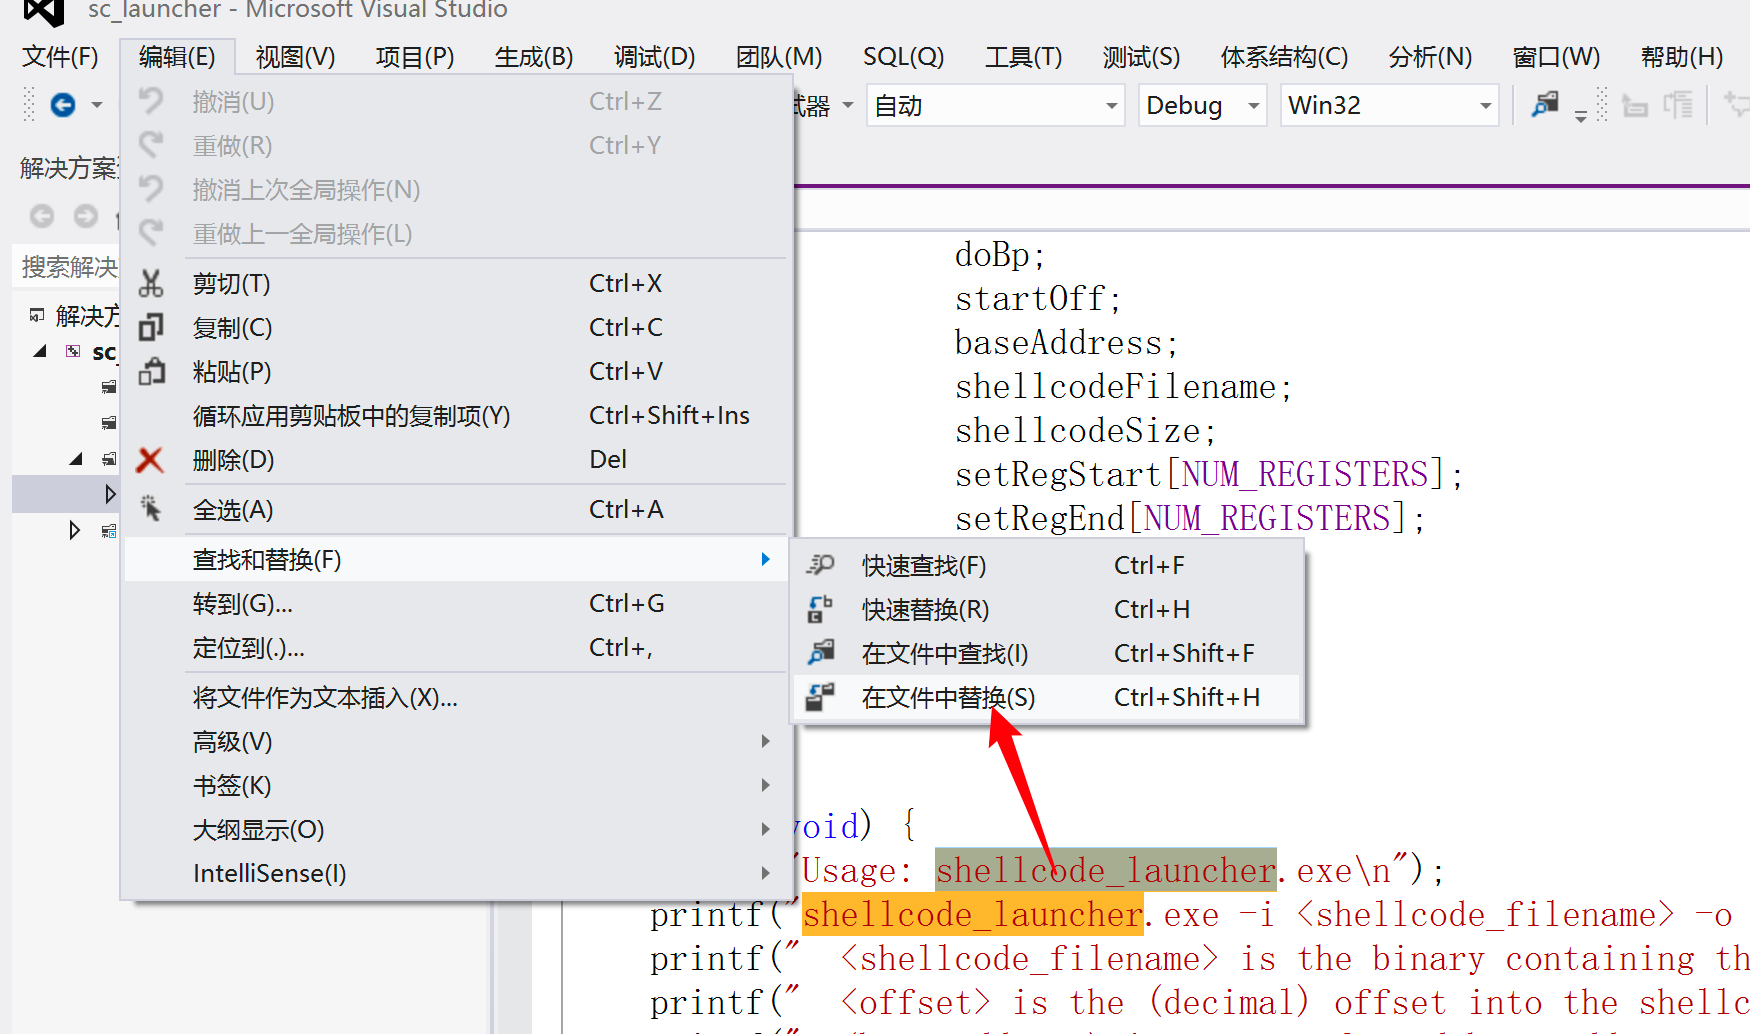Open the toolbar overflow options arrow
This screenshot has height=1034, width=1750.
point(1581,116)
